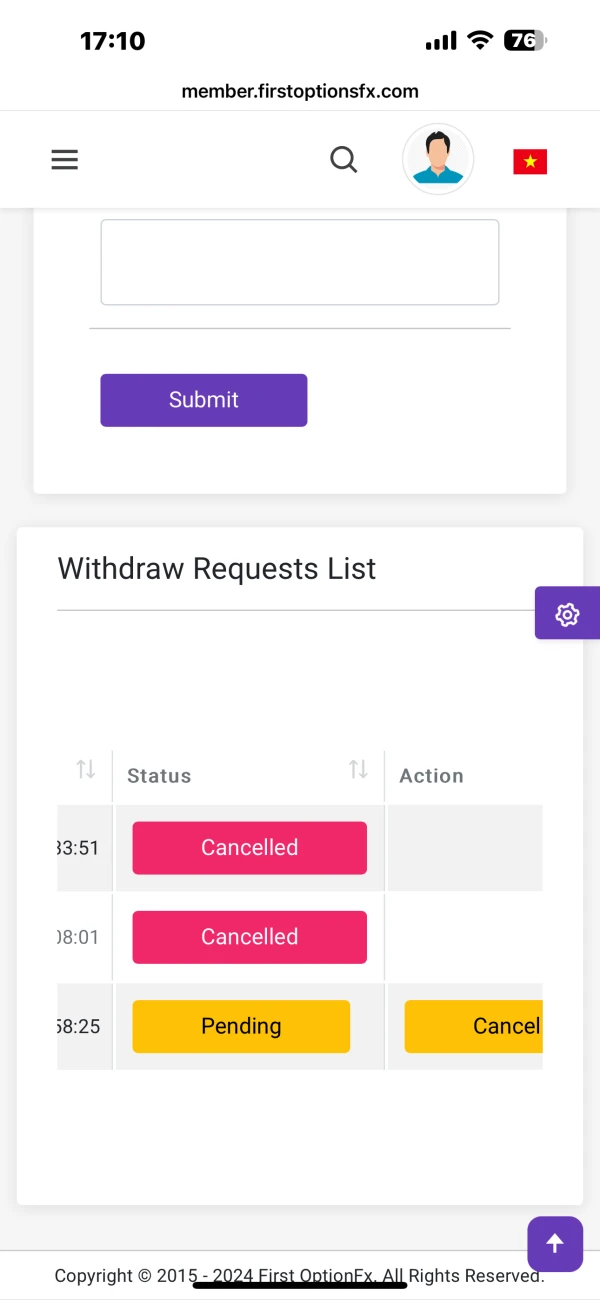Click sort arrows left of Status header
Screen dimensions: 600x1300
86,770
